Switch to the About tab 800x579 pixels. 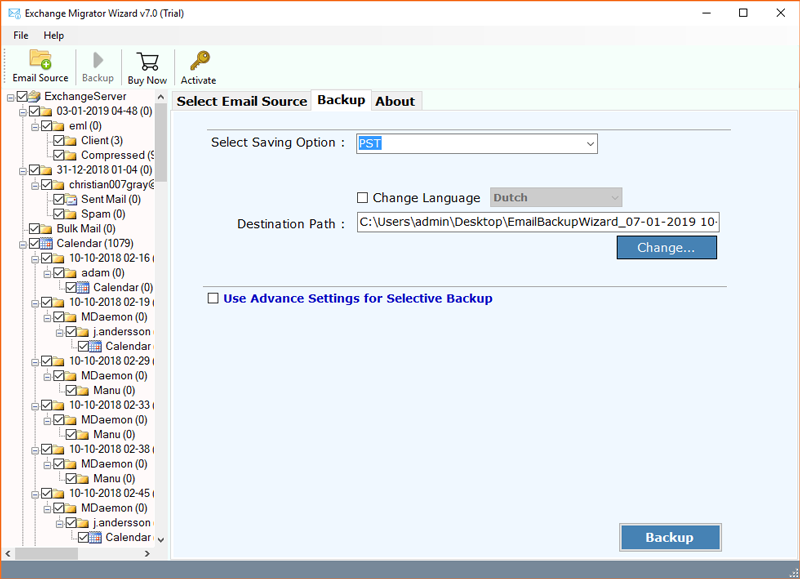[395, 101]
